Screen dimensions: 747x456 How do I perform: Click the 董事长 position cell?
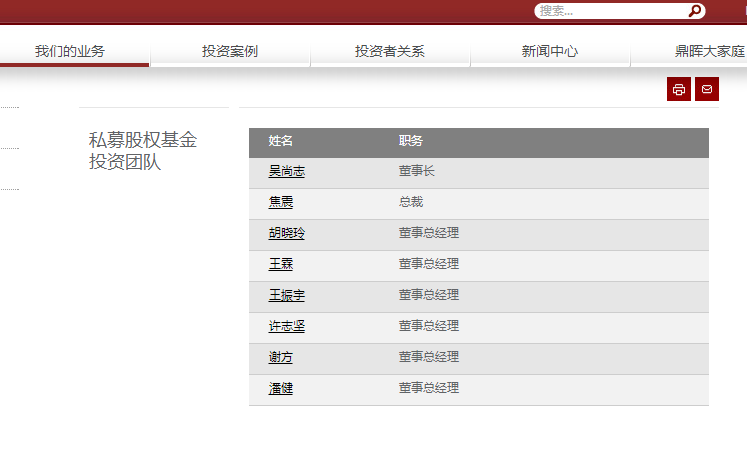417,171
